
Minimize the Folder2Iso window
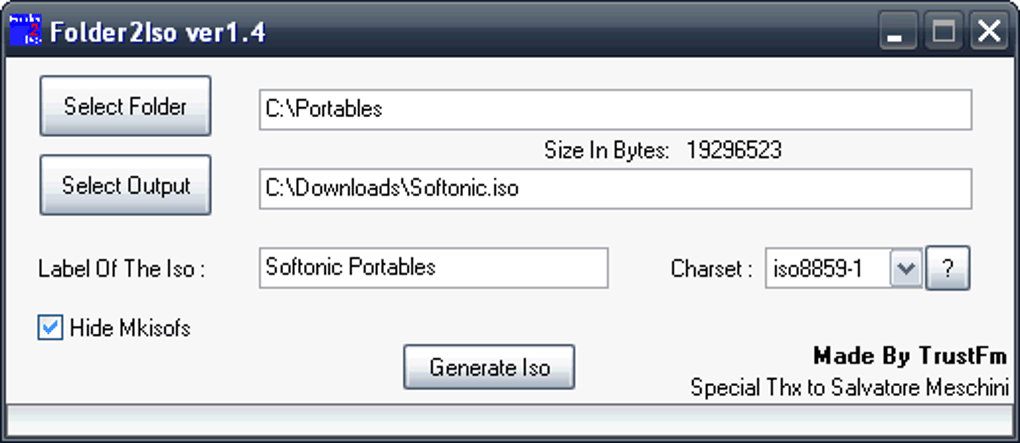[898, 31]
